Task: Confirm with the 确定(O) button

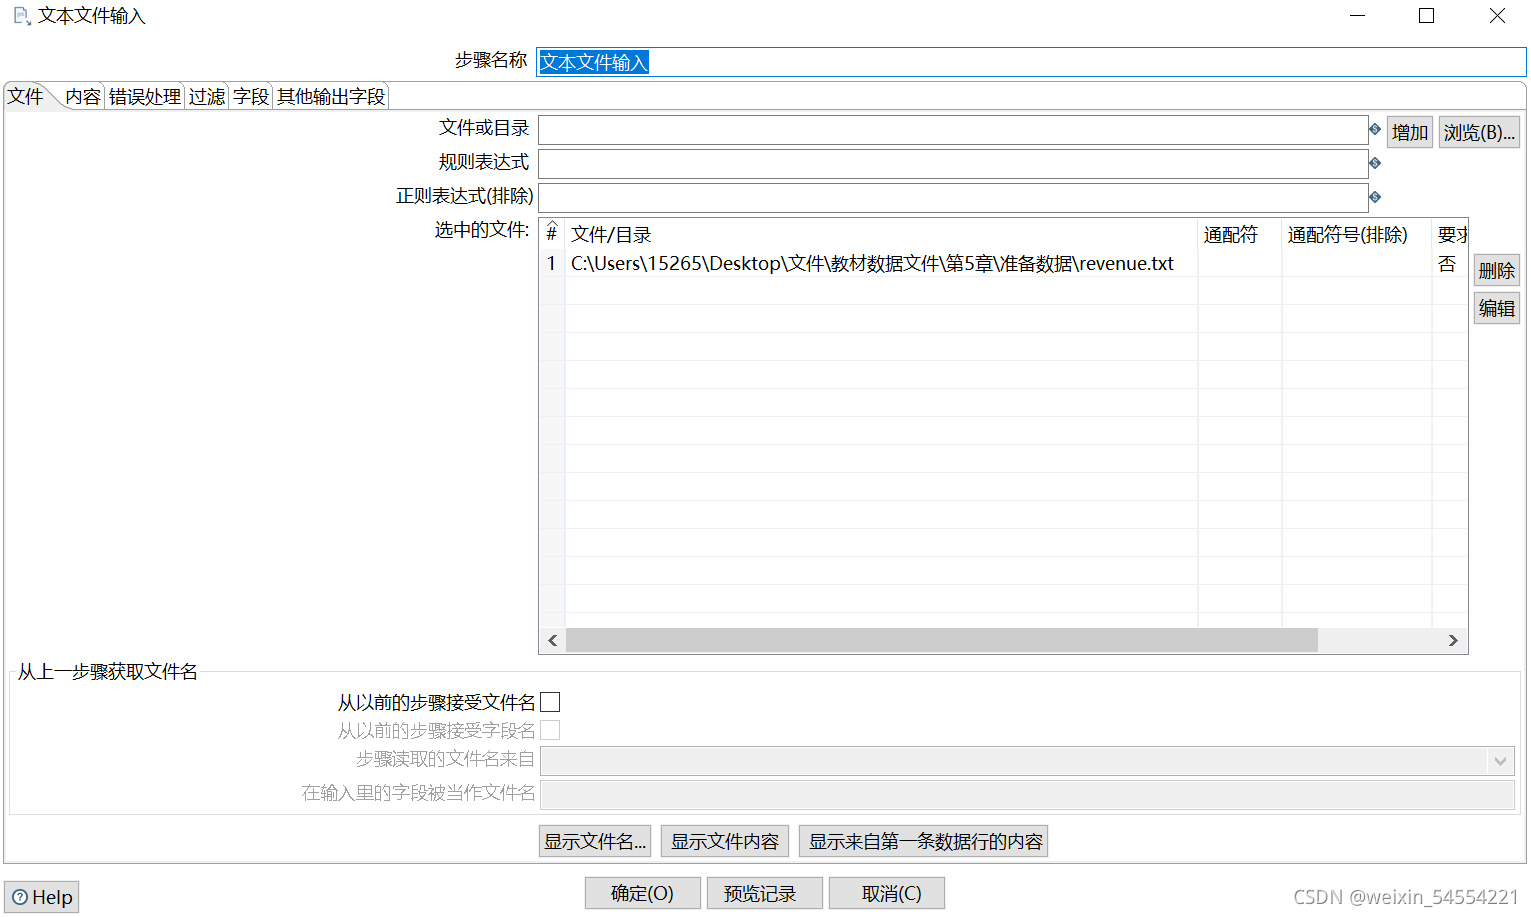Action: pyautogui.click(x=642, y=893)
